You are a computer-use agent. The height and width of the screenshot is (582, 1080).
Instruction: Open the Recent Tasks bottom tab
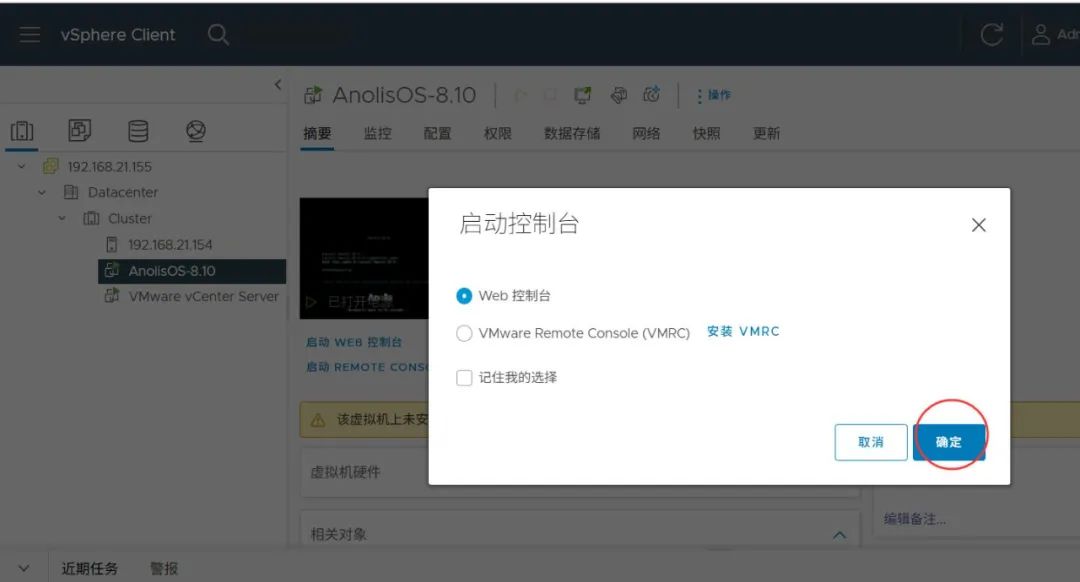[x=90, y=568]
